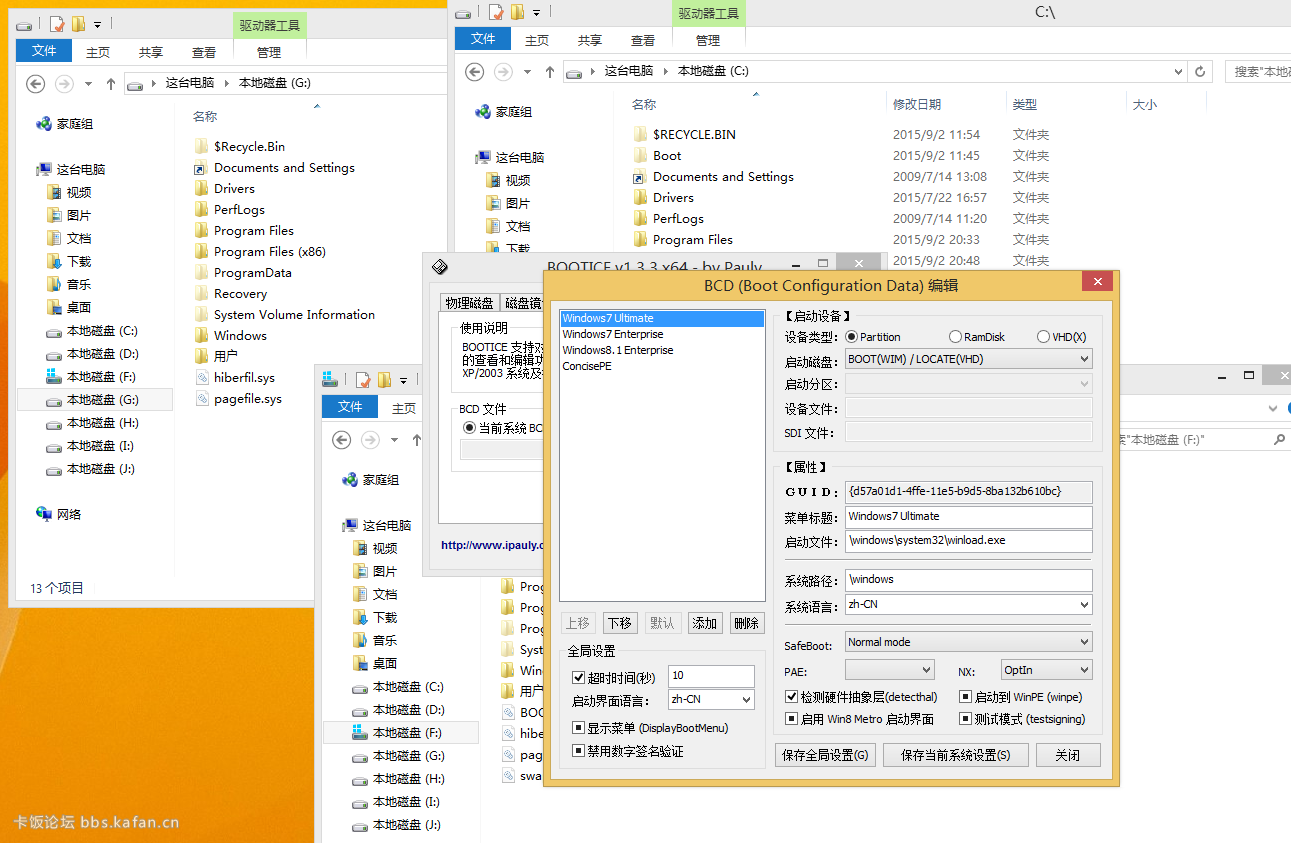1291x843 pixels.
Task: Click Back arrow in G: window
Action: pyautogui.click(x=36, y=84)
